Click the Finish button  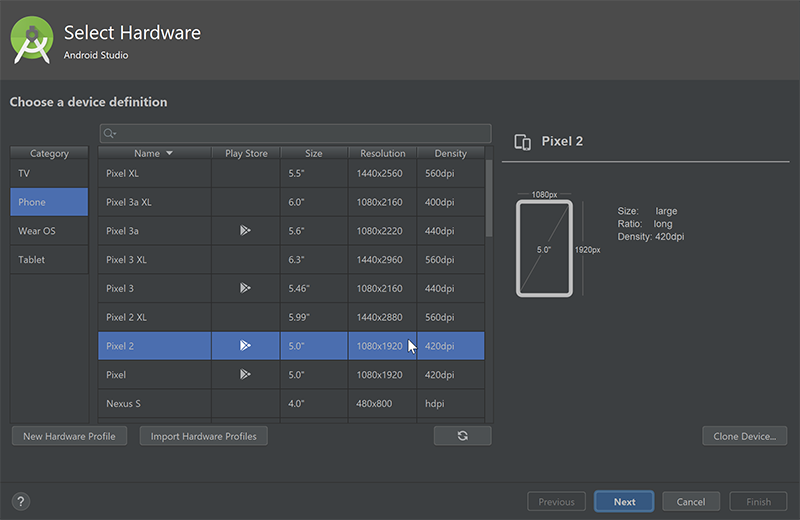[x=758, y=502]
